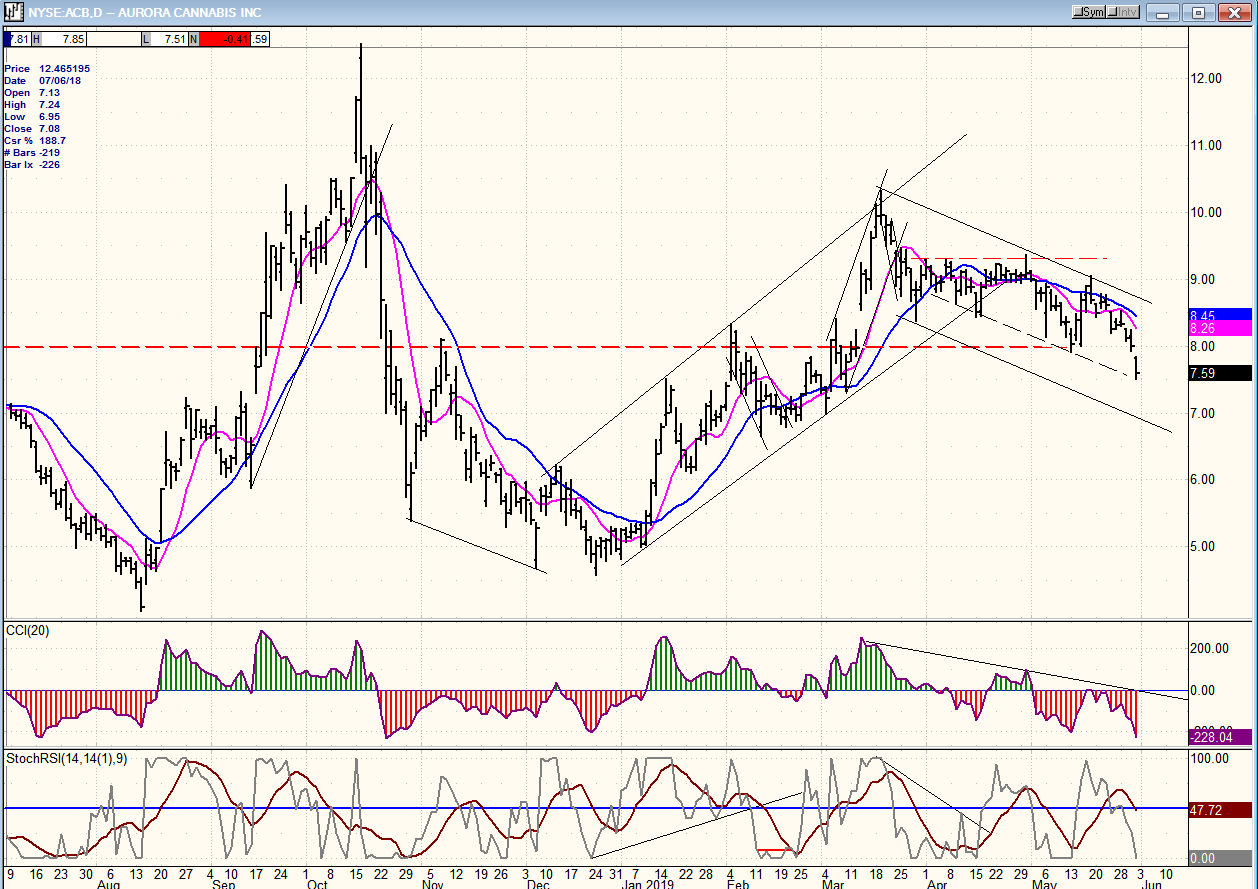
Task: Click the dark red 47.72 StochRSI value tag
Action: click(1219, 808)
